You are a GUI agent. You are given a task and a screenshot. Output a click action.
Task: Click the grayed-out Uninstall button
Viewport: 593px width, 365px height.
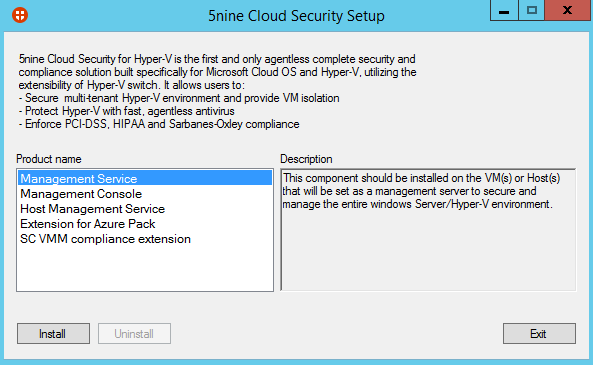tap(134, 334)
